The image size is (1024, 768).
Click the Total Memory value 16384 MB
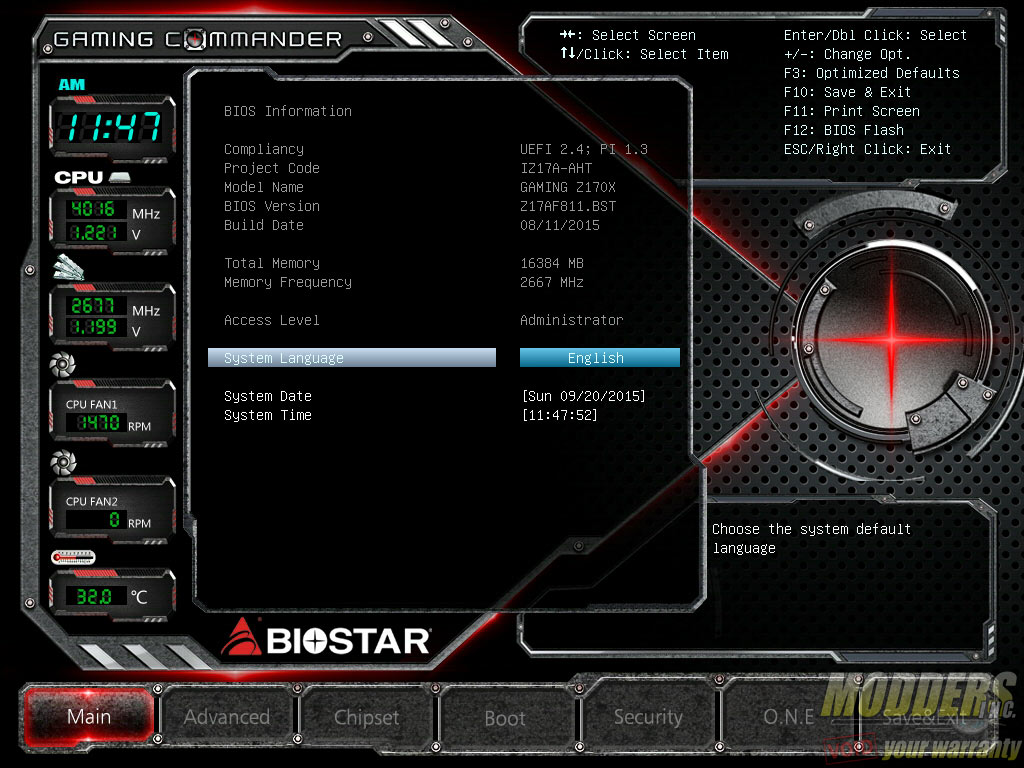click(x=552, y=263)
